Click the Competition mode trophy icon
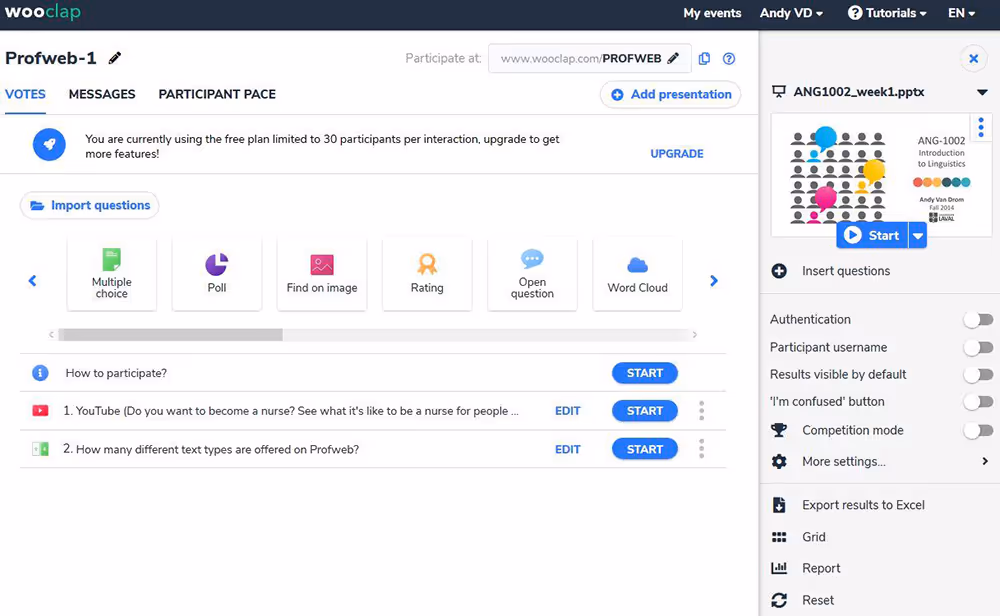This screenshot has height=616, width=1000. pos(779,430)
